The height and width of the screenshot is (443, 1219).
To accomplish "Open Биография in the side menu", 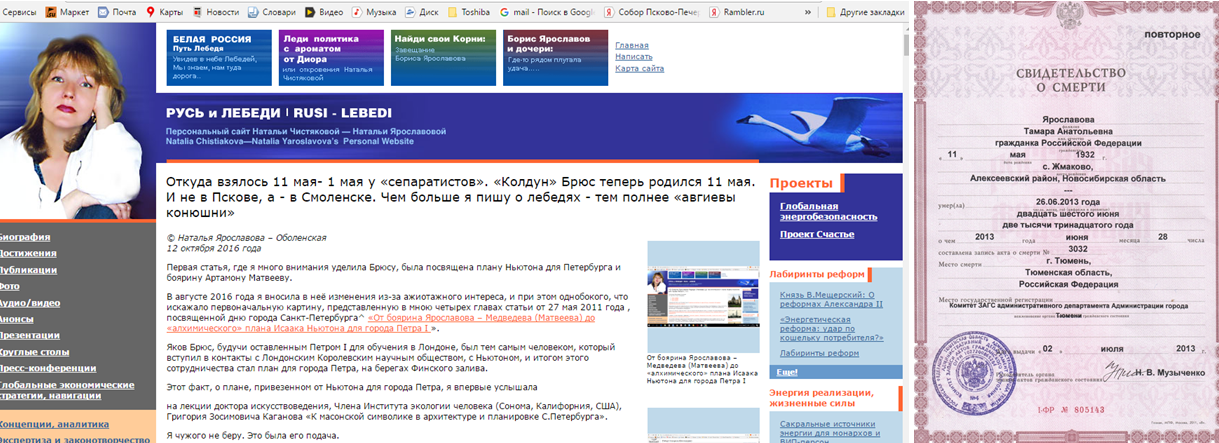I will [x=25, y=237].
